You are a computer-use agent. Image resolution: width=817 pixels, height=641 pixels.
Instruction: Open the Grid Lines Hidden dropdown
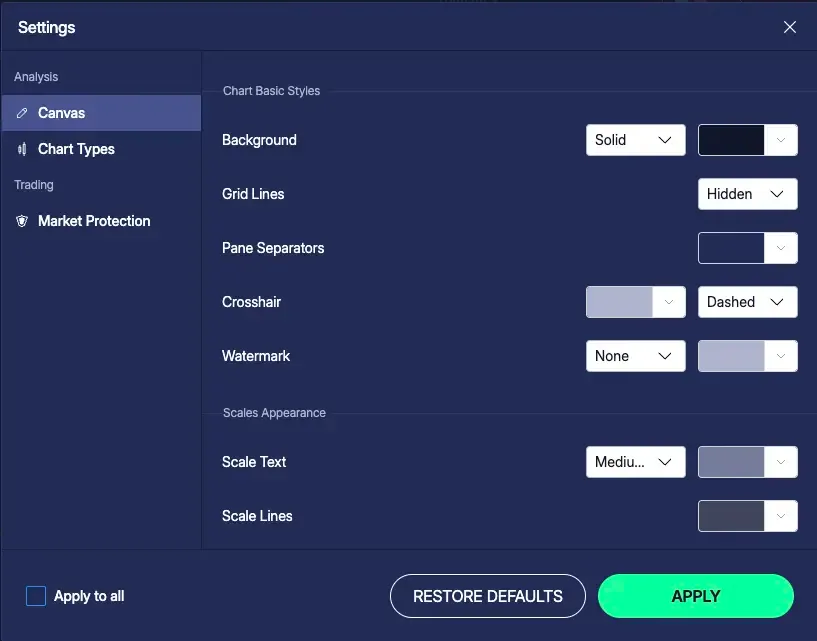tap(747, 194)
